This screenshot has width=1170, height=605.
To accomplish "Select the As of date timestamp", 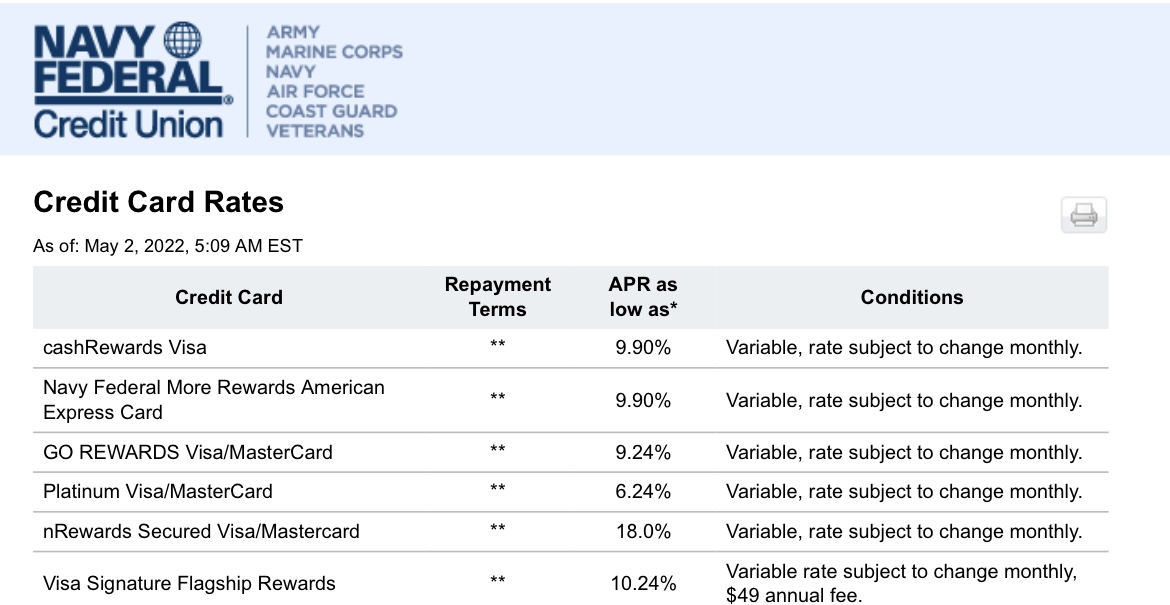I will point(169,245).
